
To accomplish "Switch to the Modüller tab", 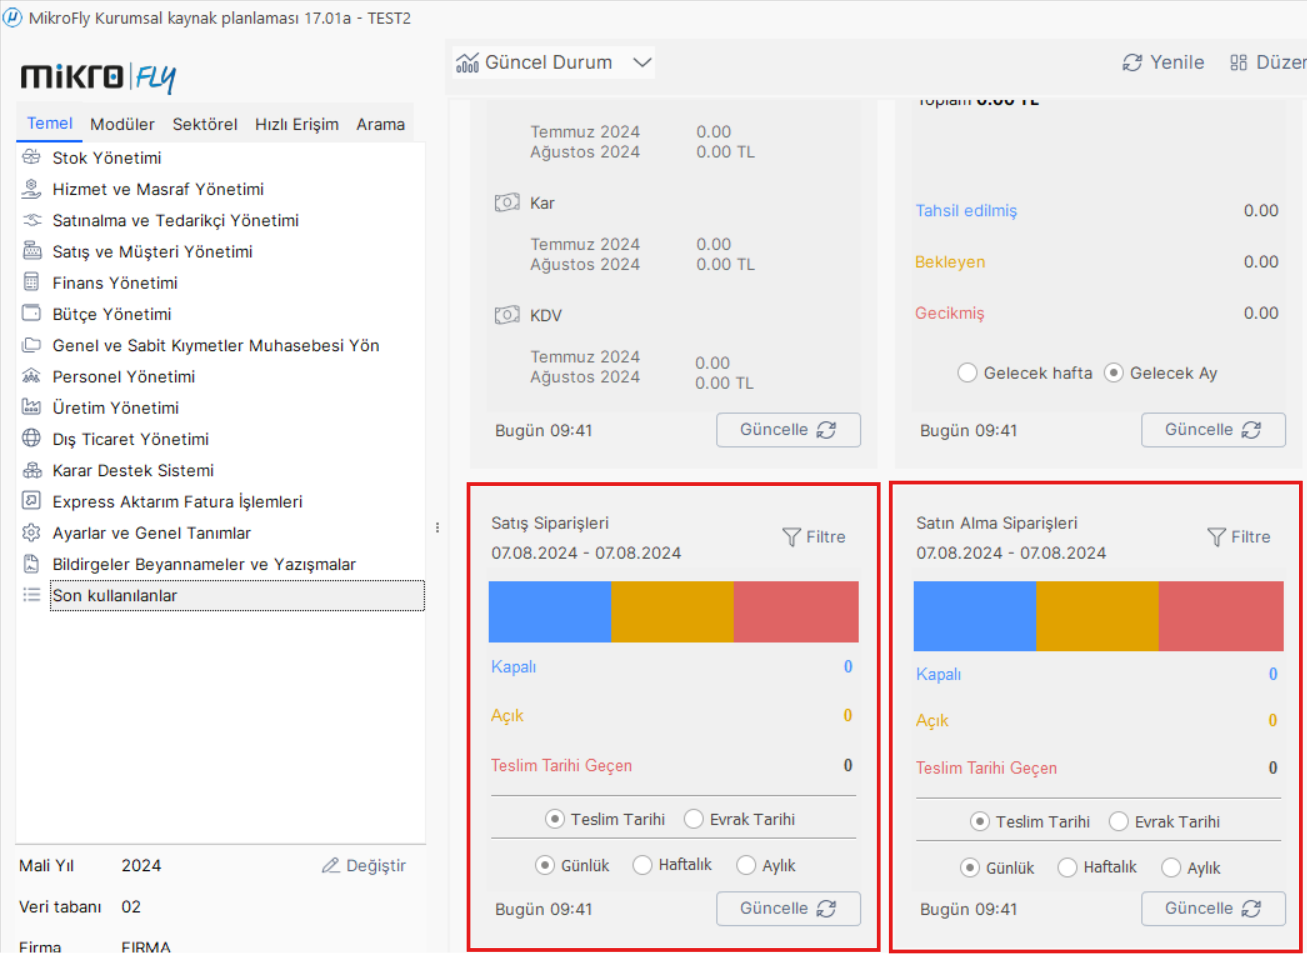I will coord(122,124).
